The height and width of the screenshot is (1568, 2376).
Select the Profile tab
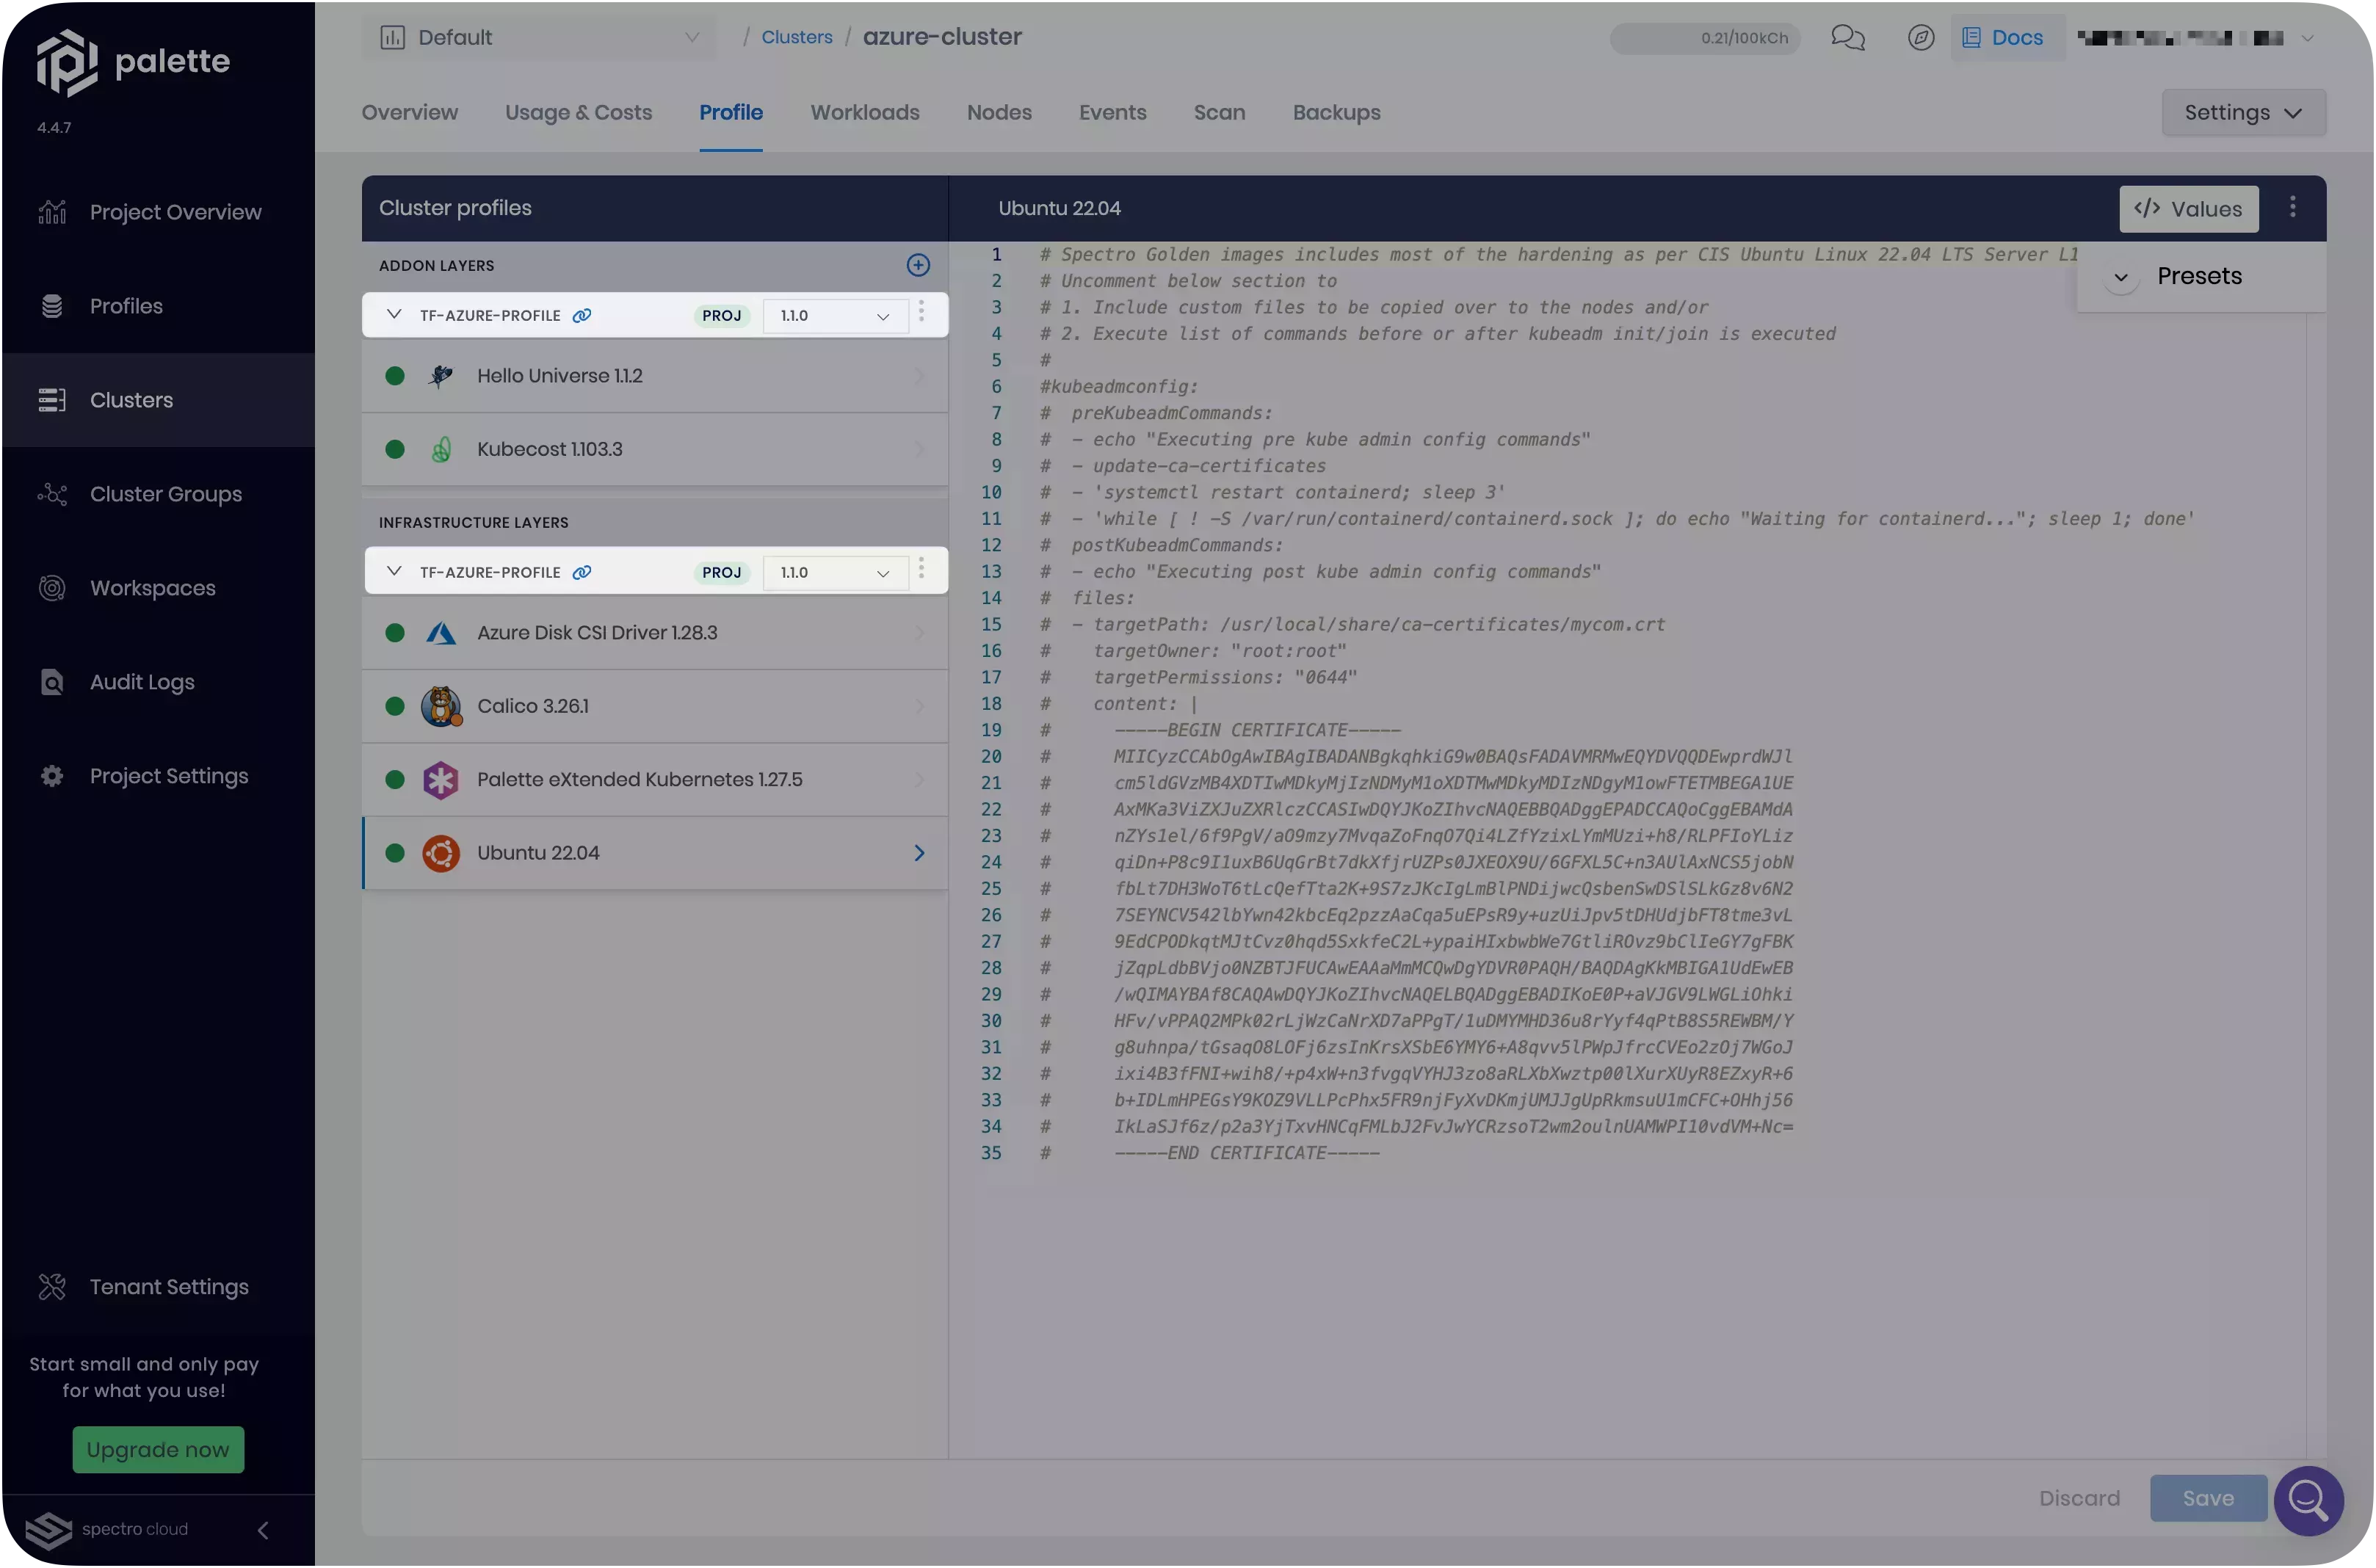click(x=731, y=113)
